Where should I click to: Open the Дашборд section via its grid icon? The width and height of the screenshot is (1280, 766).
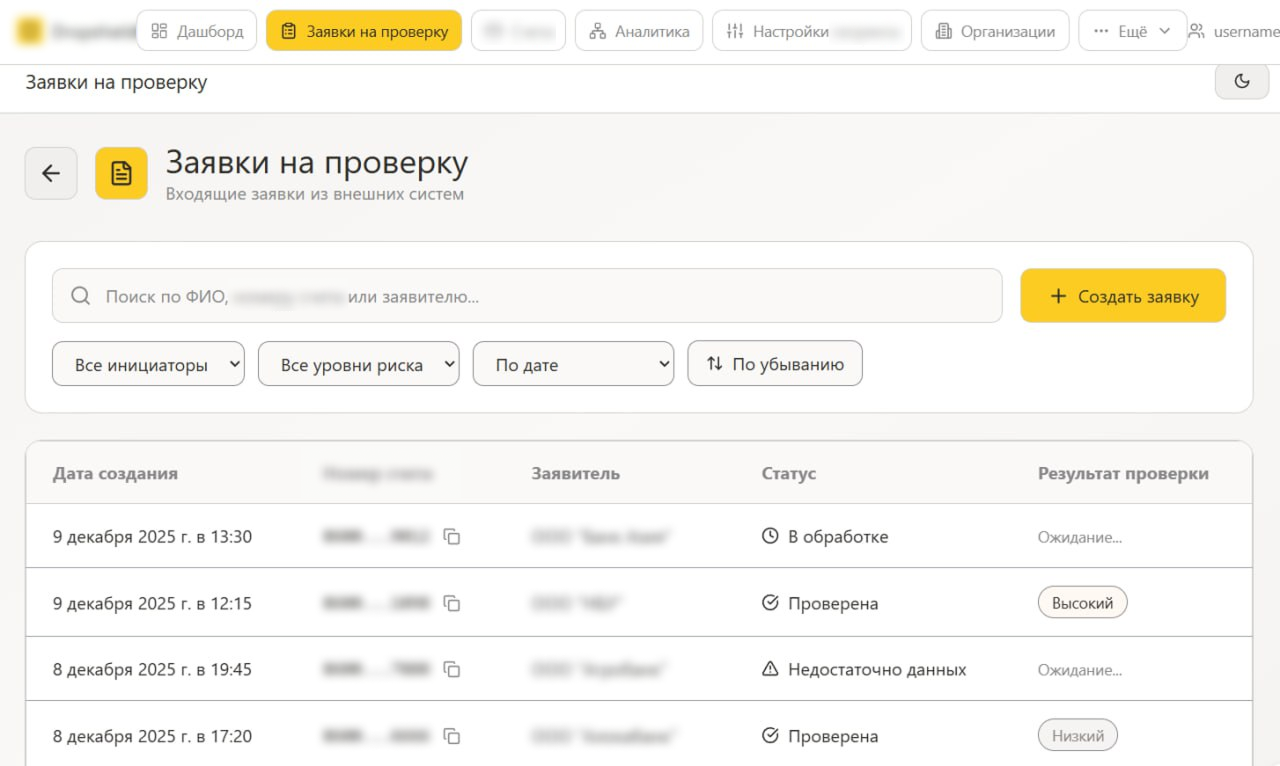159,31
